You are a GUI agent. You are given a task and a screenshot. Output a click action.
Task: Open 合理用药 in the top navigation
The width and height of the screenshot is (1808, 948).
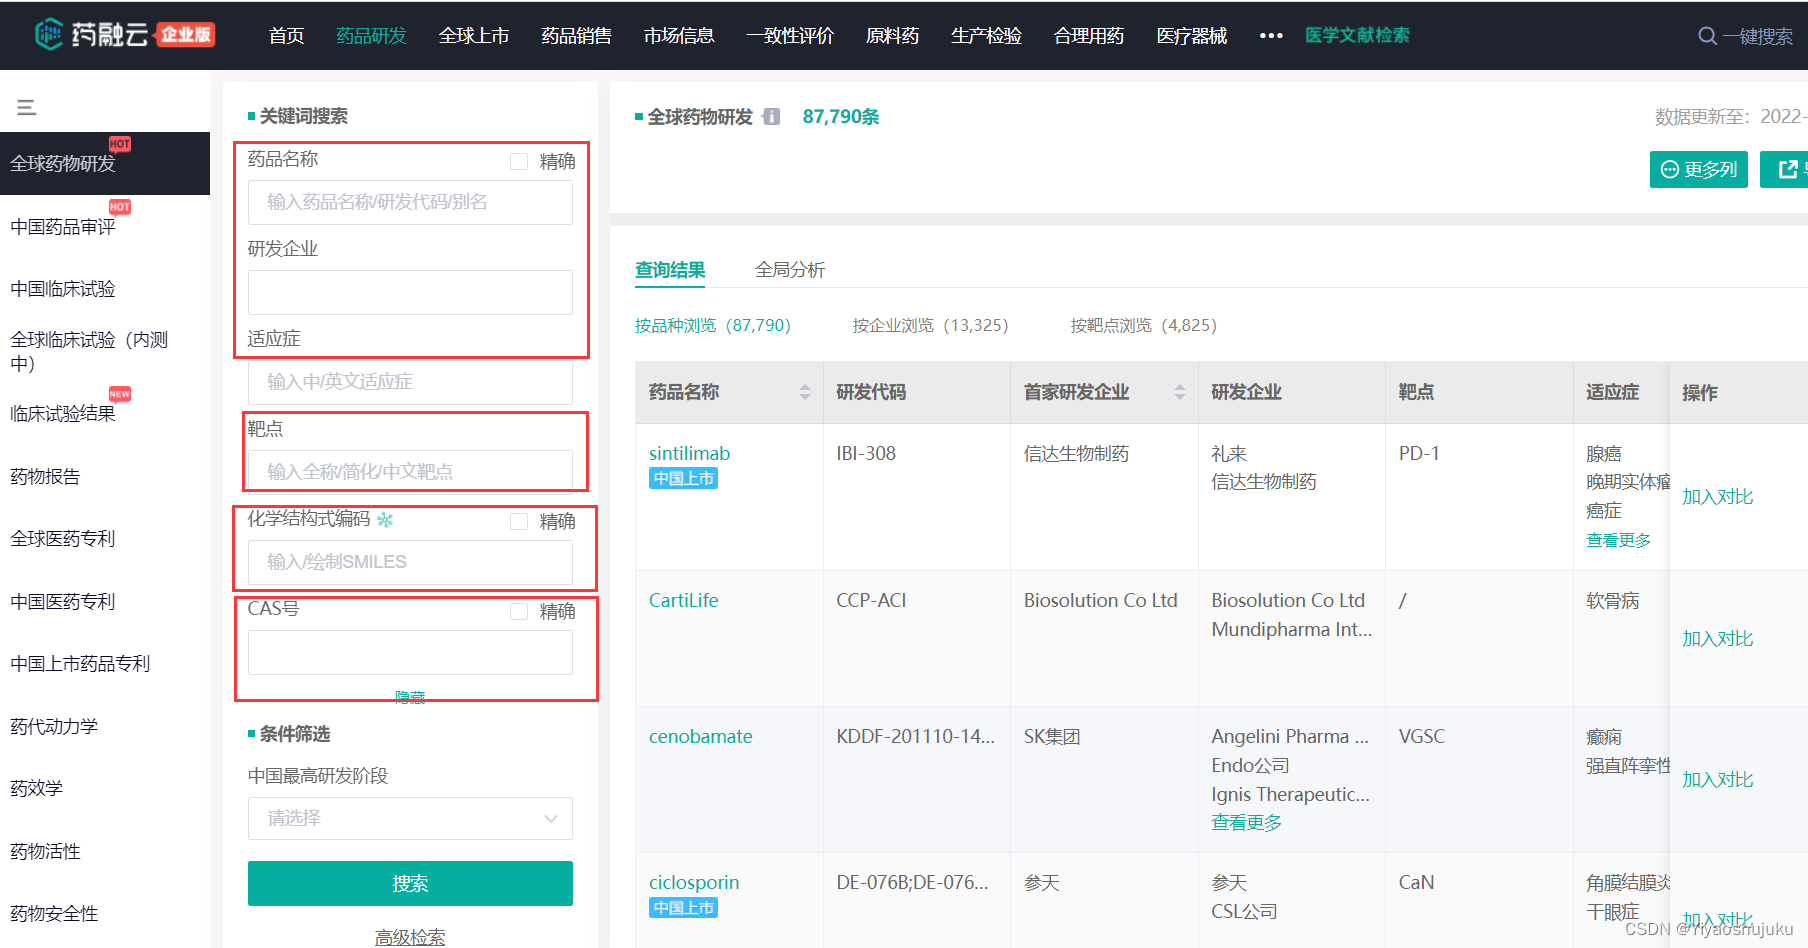point(1089,36)
